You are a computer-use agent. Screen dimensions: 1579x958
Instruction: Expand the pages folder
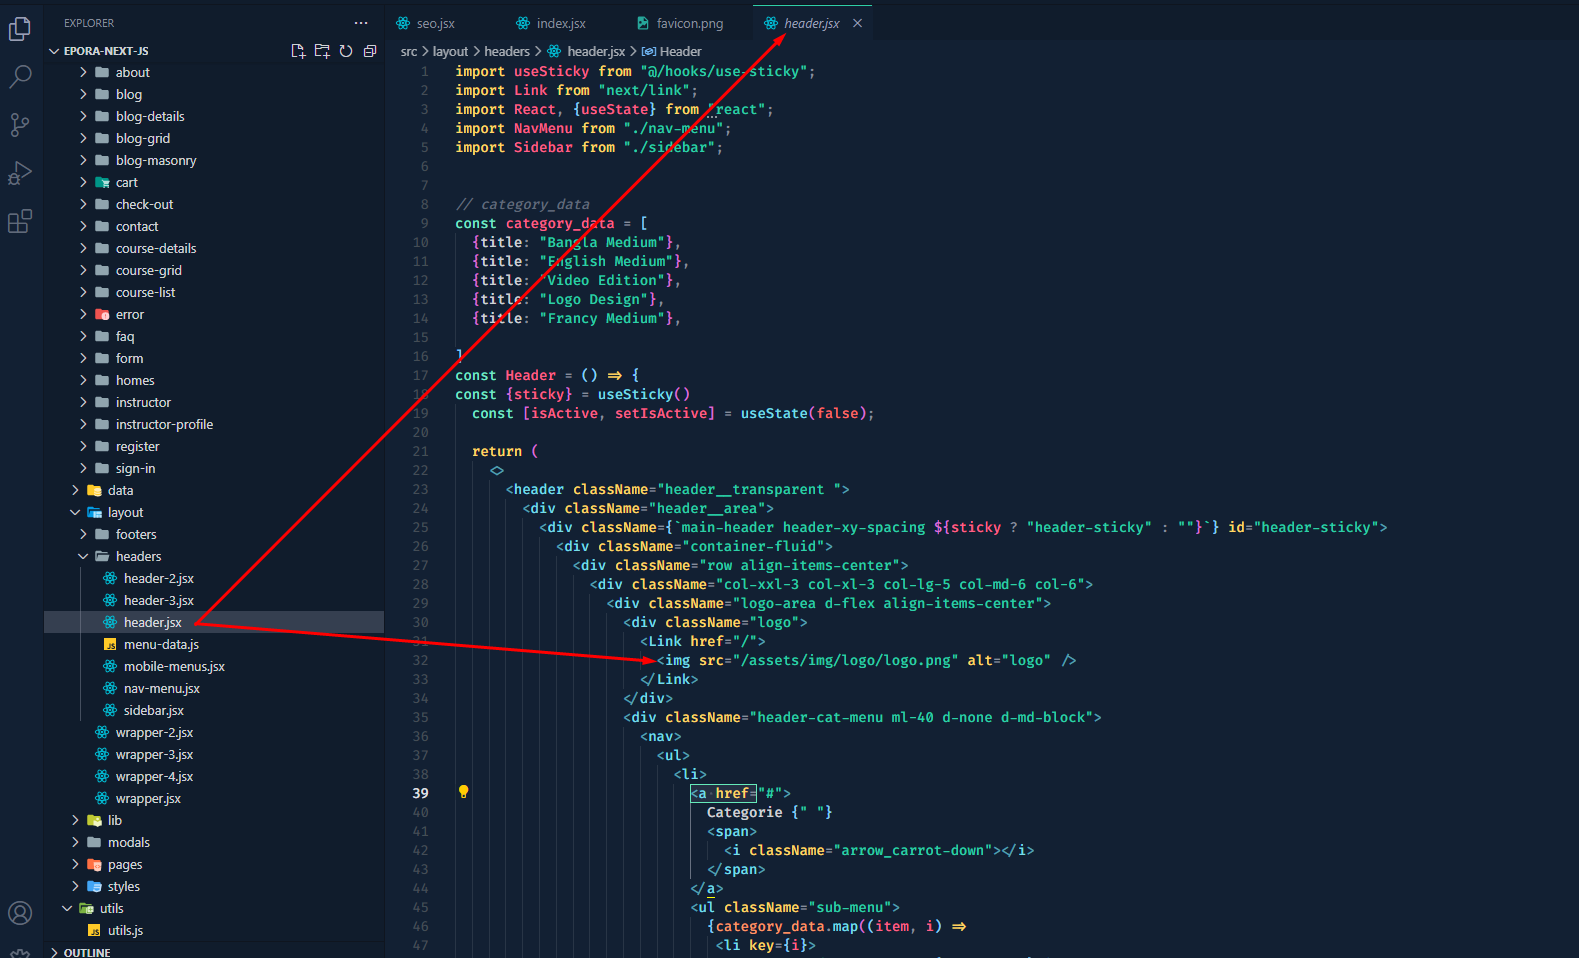[x=124, y=864]
